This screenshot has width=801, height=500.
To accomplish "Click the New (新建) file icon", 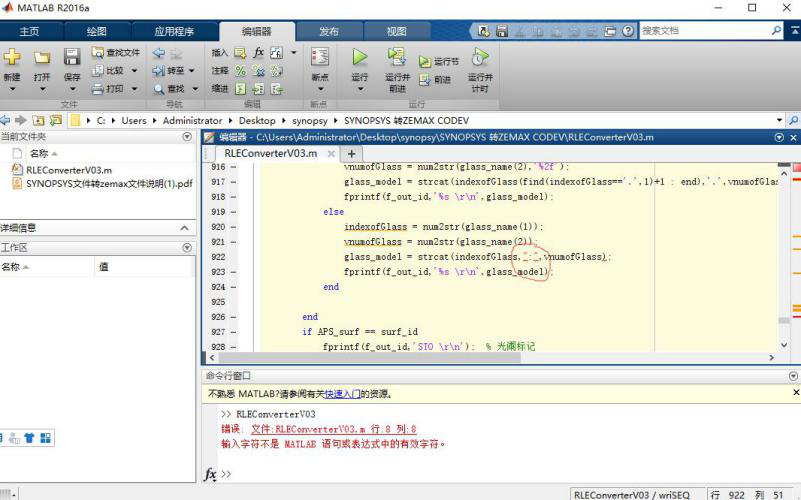I will (12, 57).
